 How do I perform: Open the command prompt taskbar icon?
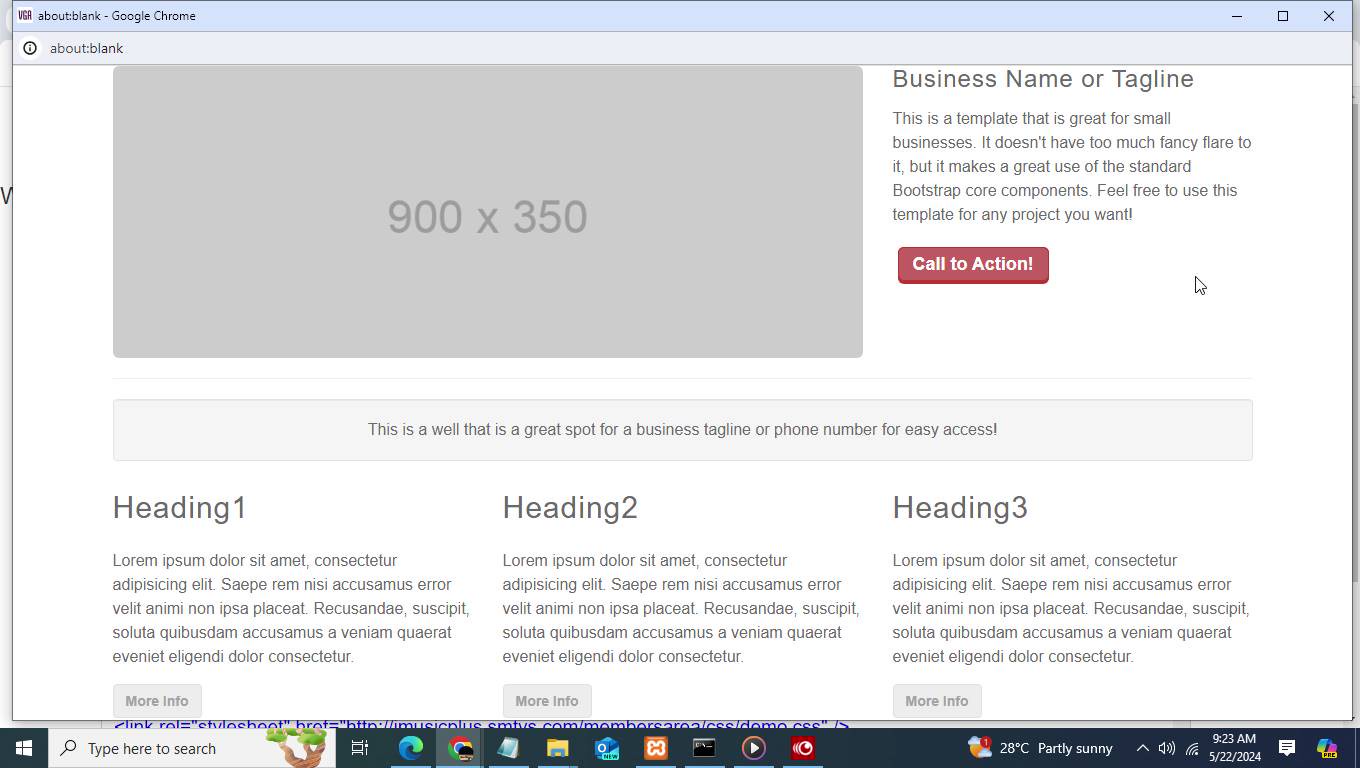coord(704,748)
